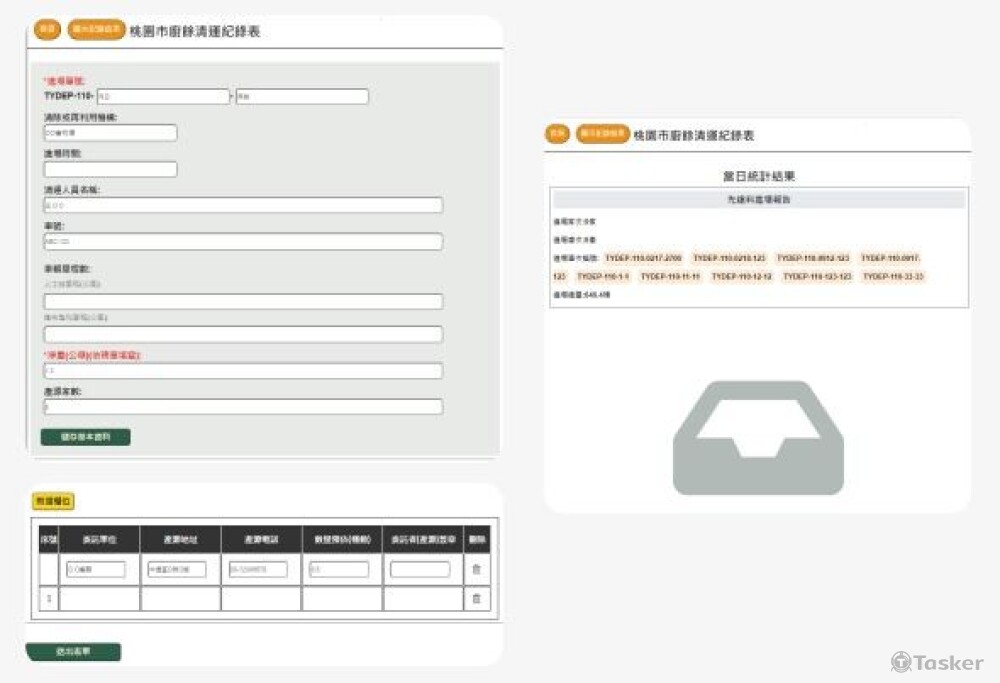Select the TYDEP-110-11-11 tag
1000x683 pixels.
[x=670, y=276]
